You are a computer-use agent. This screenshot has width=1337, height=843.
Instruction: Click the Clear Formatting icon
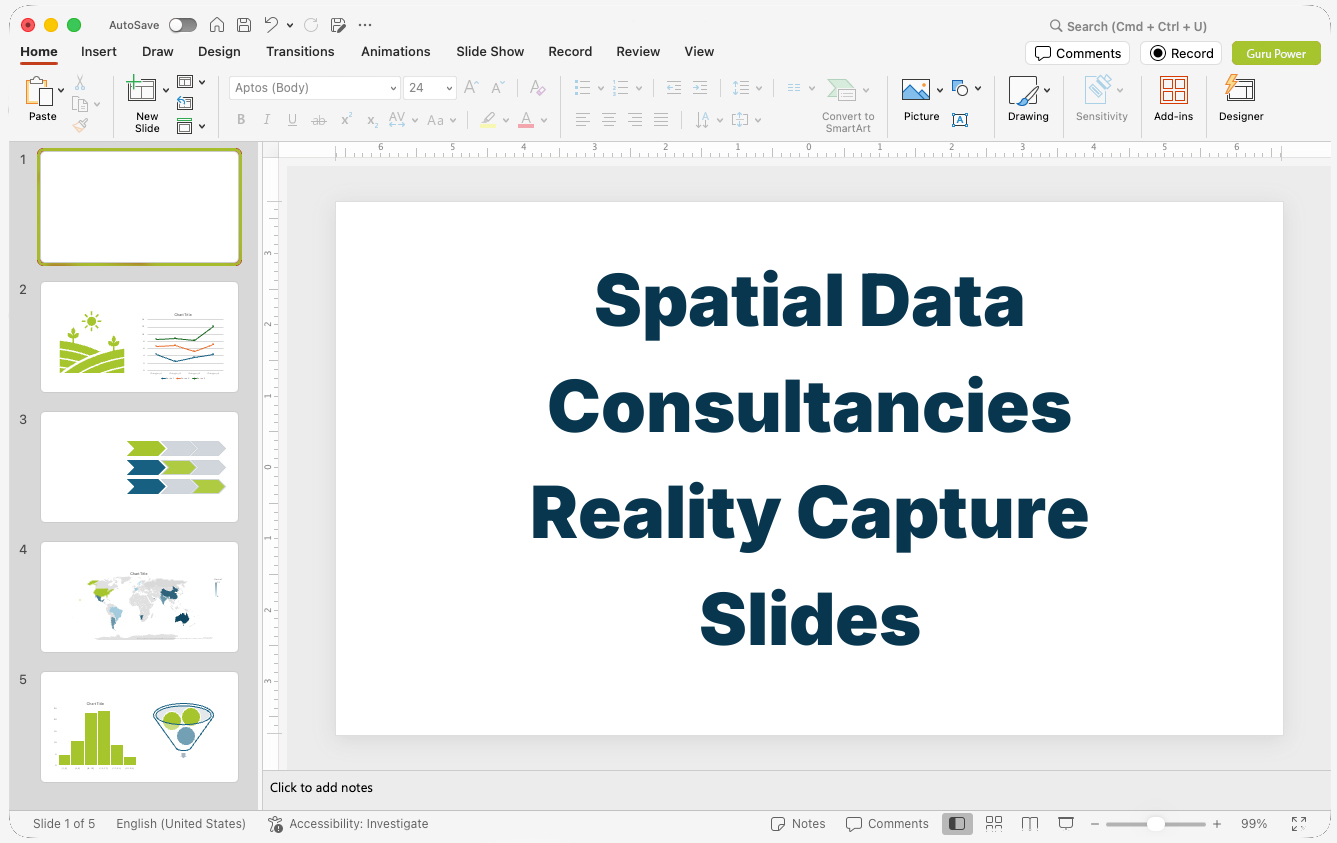coord(537,88)
